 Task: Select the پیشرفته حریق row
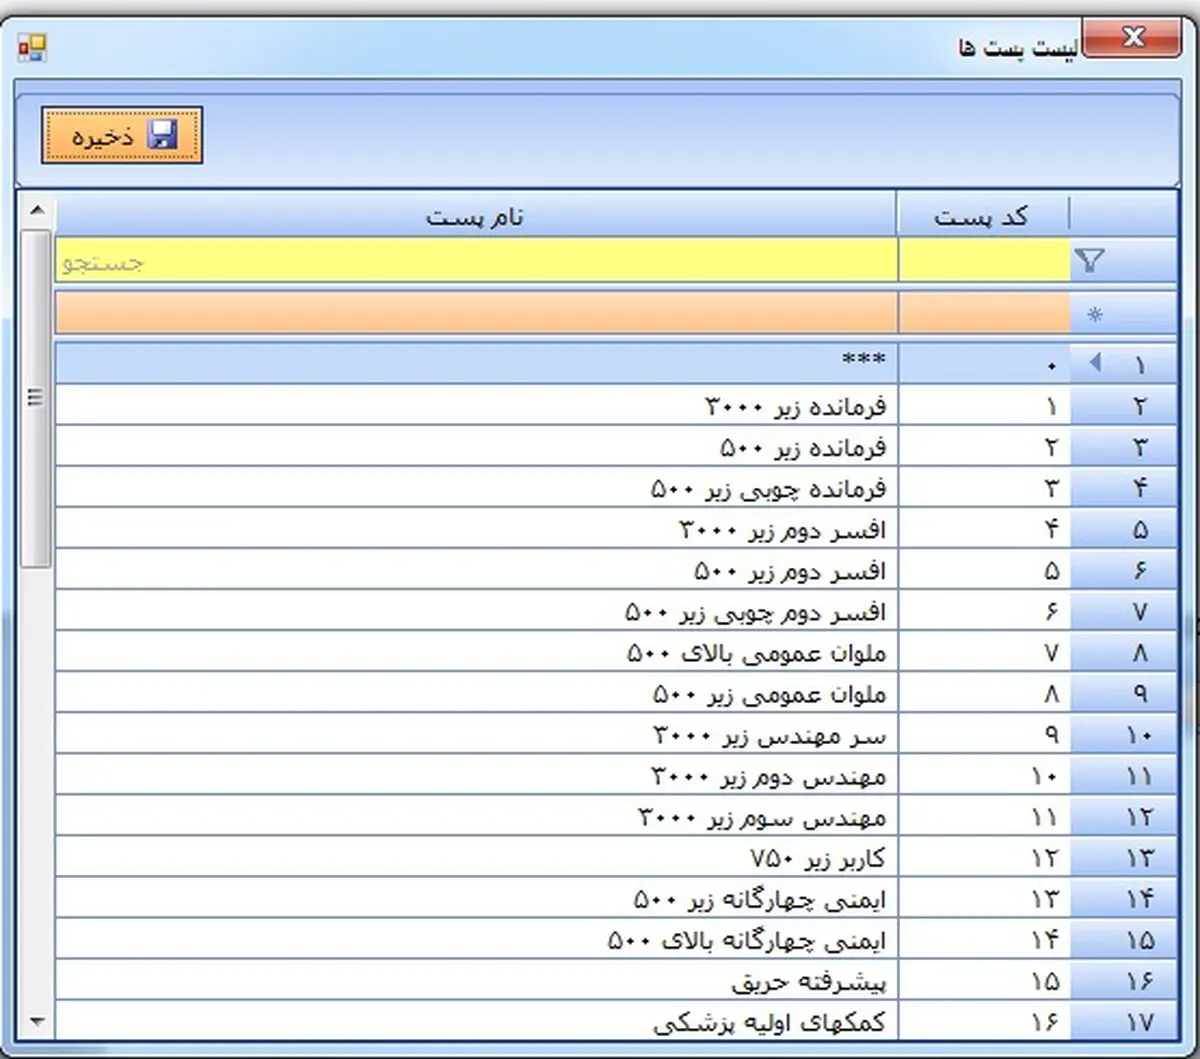coord(616,981)
